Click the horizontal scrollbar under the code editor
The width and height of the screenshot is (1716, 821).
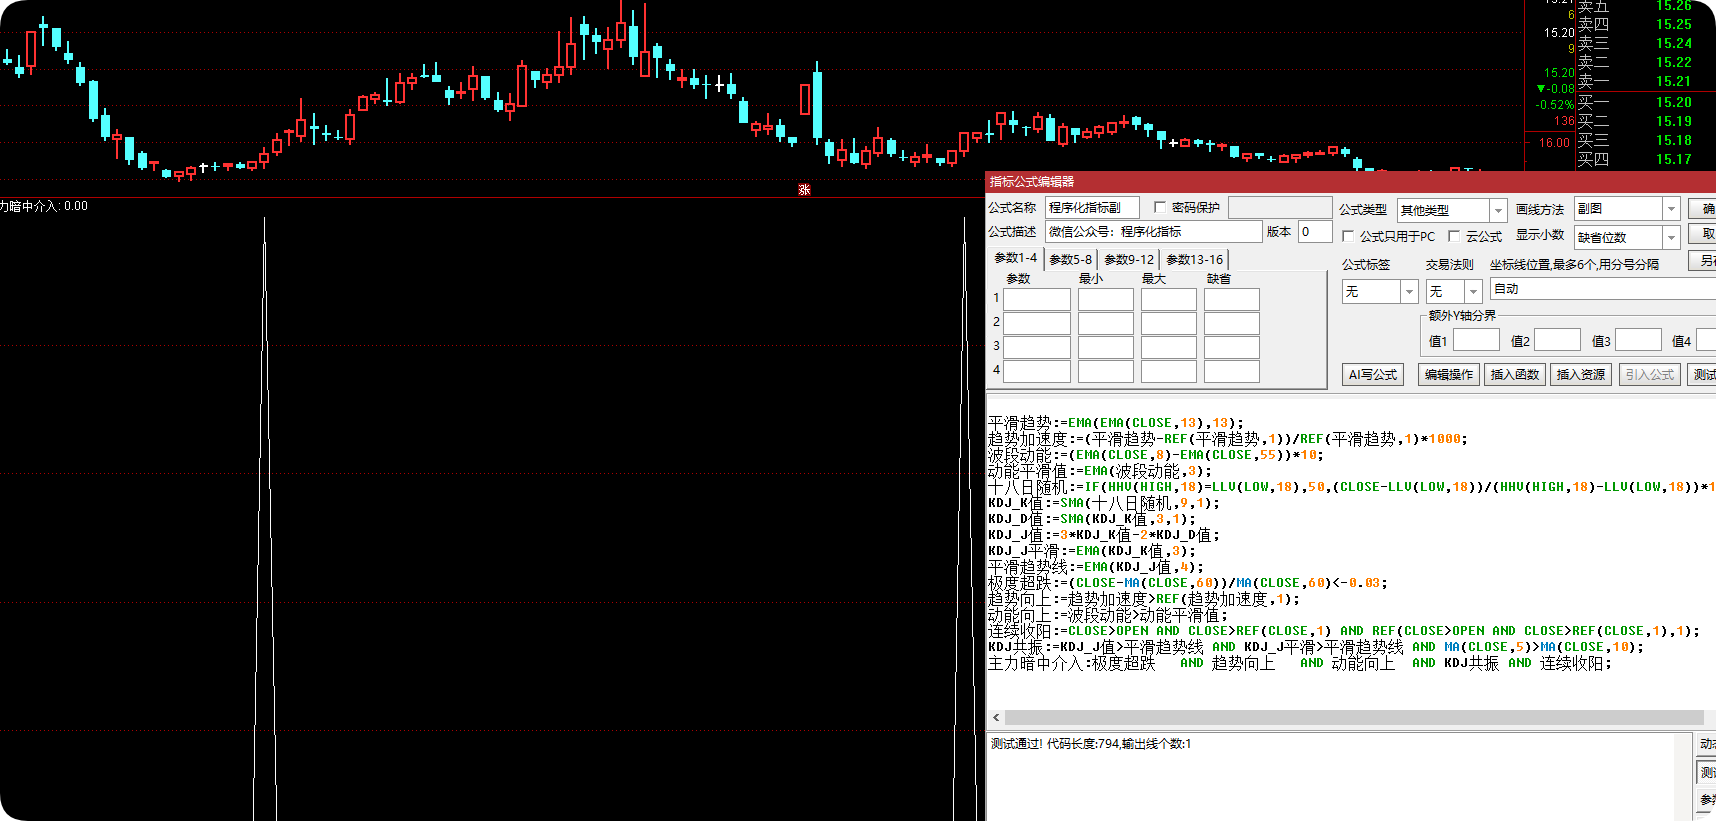tap(1354, 718)
